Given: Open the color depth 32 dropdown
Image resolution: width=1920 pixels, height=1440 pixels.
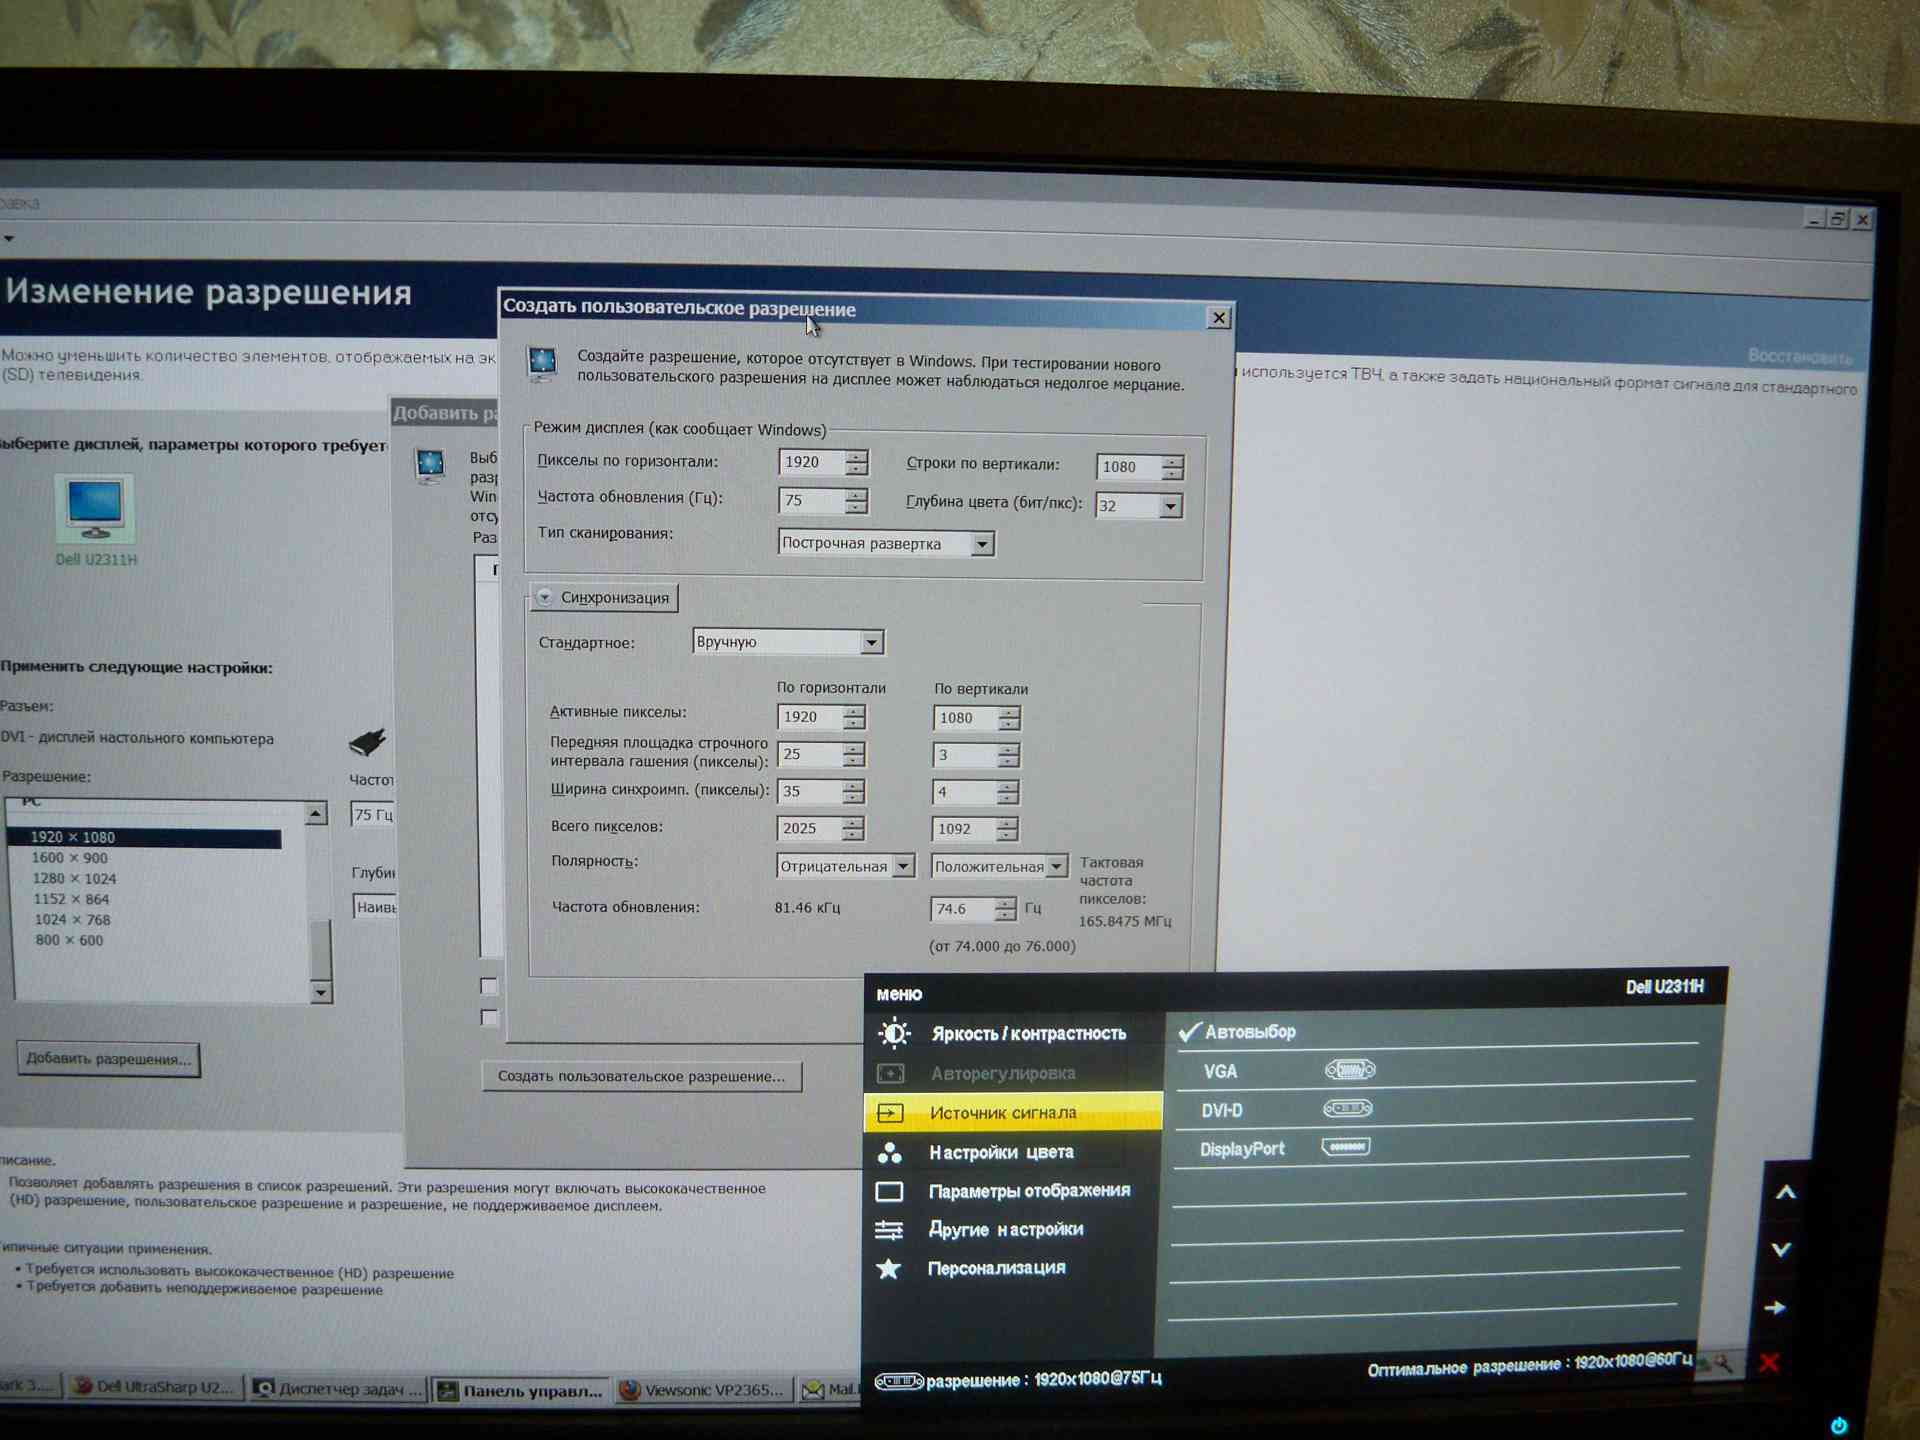Looking at the screenshot, I should (x=1169, y=507).
